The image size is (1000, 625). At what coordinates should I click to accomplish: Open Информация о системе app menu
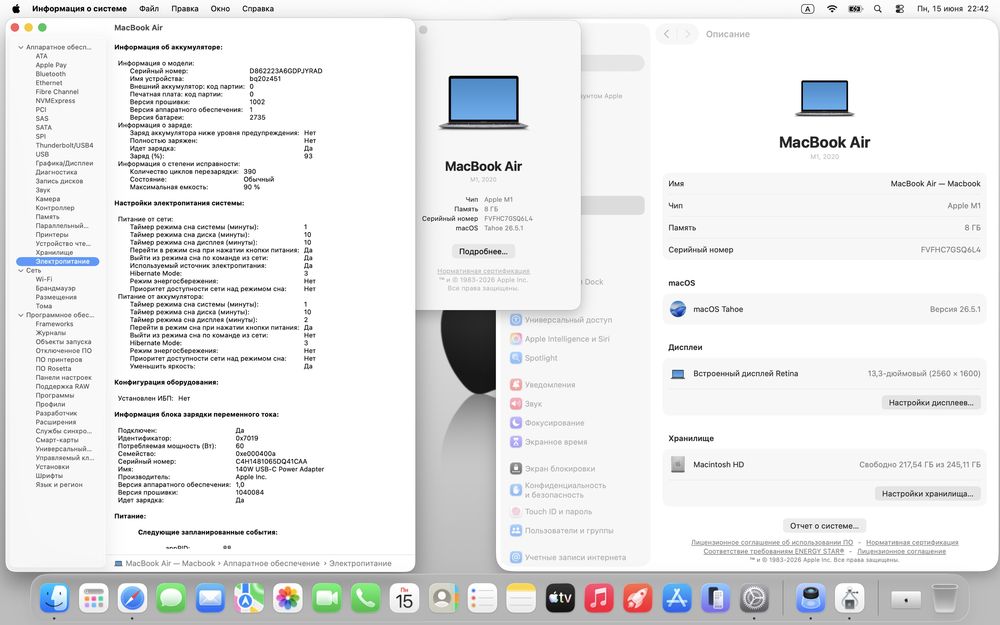point(79,9)
